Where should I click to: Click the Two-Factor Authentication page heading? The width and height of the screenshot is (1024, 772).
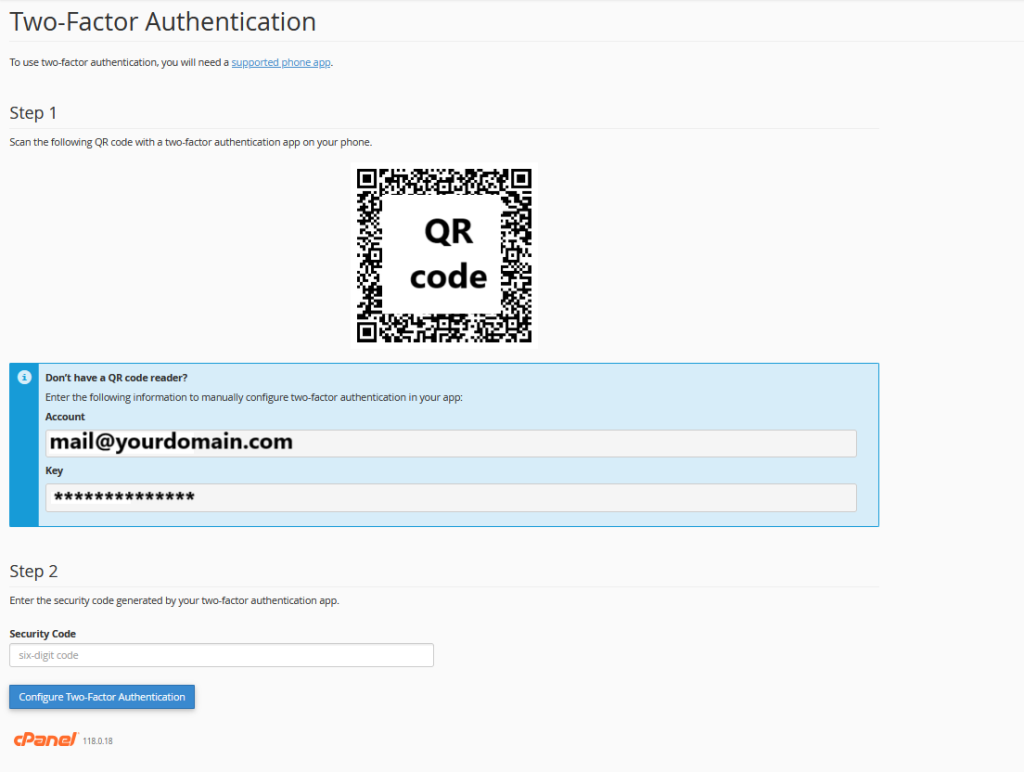pos(163,21)
